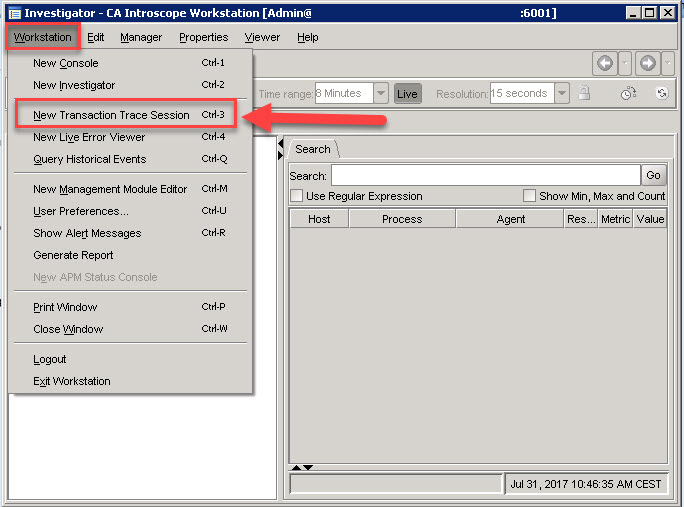The height and width of the screenshot is (507, 684).
Task: Maximize the Investigator window
Action: 650,13
